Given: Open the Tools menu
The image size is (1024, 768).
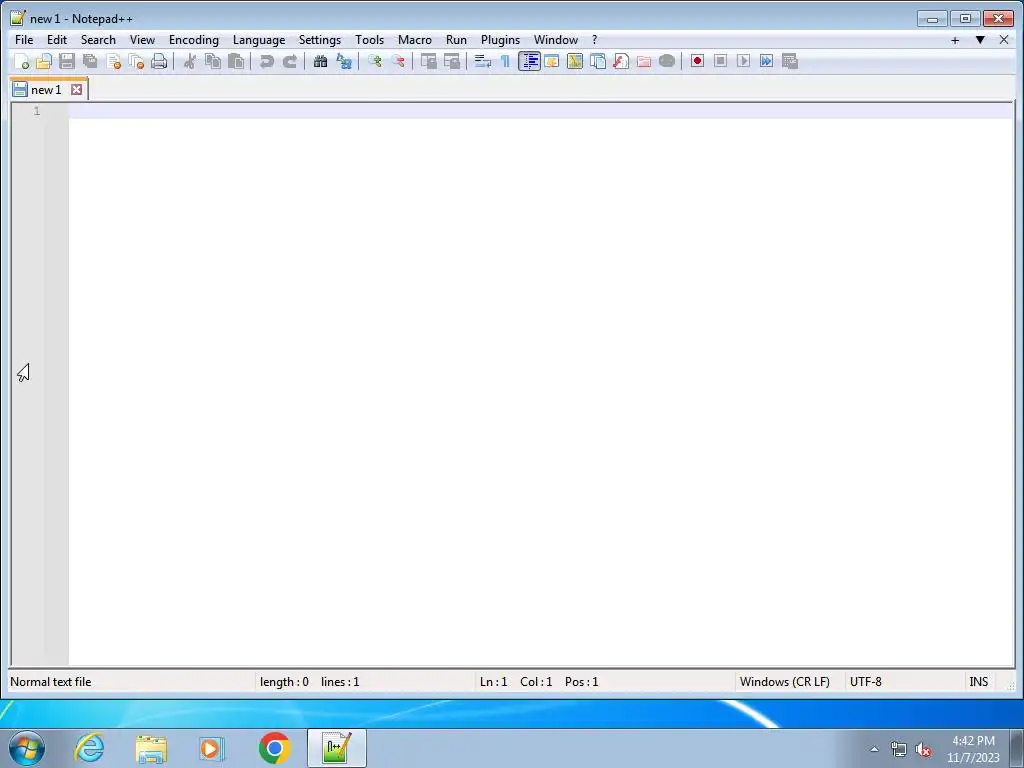Looking at the screenshot, I should pyautogui.click(x=370, y=40).
